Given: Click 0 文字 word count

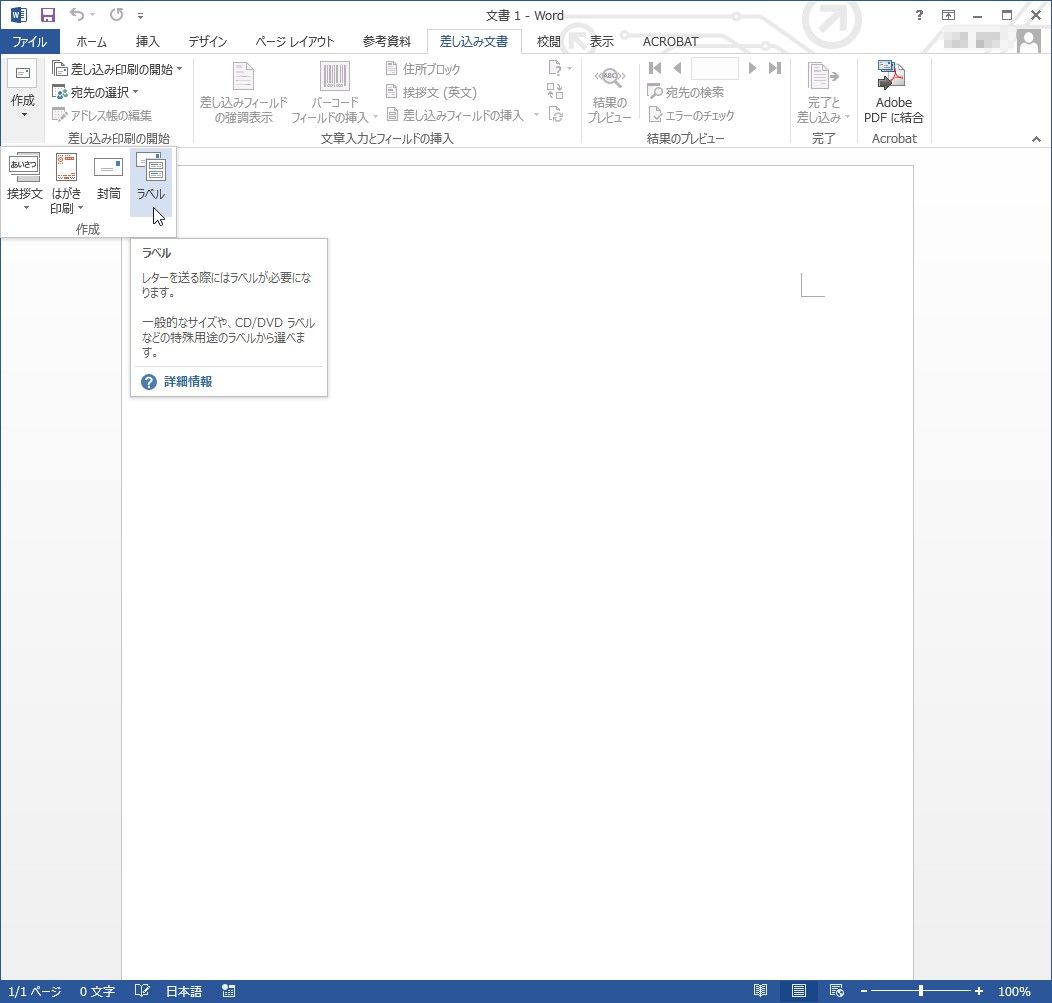Looking at the screenshot, I should coord(97,992).
